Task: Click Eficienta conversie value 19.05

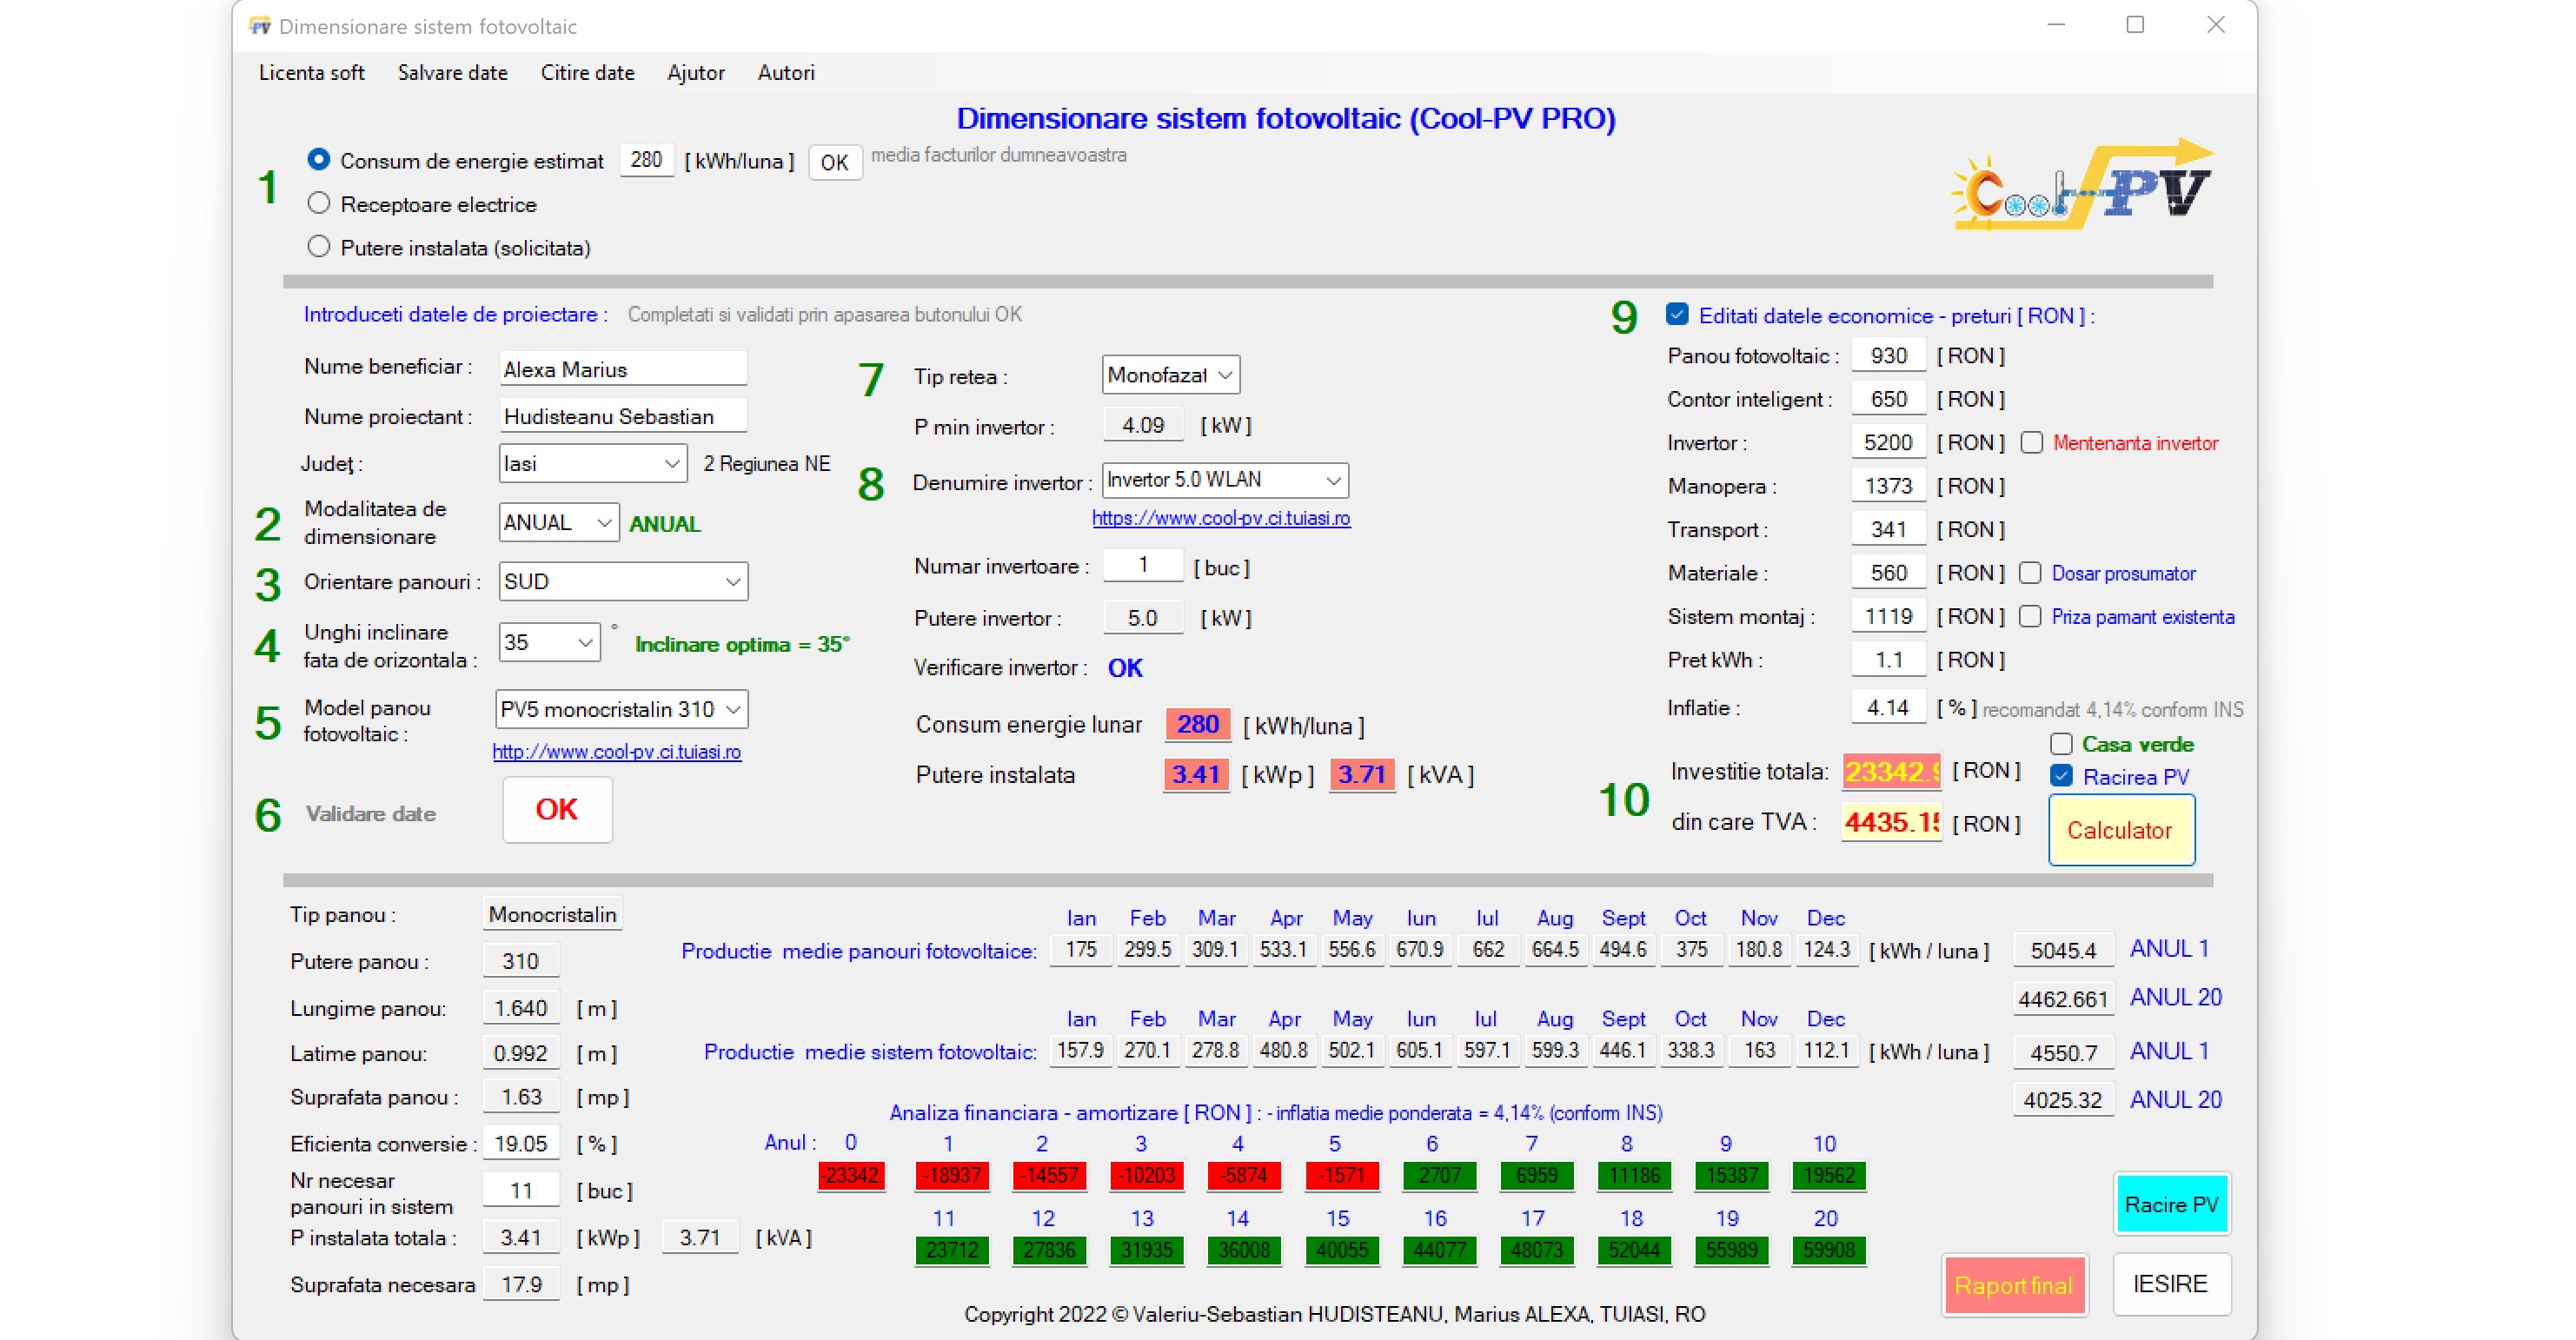Action: click(x=521, y=1143)
